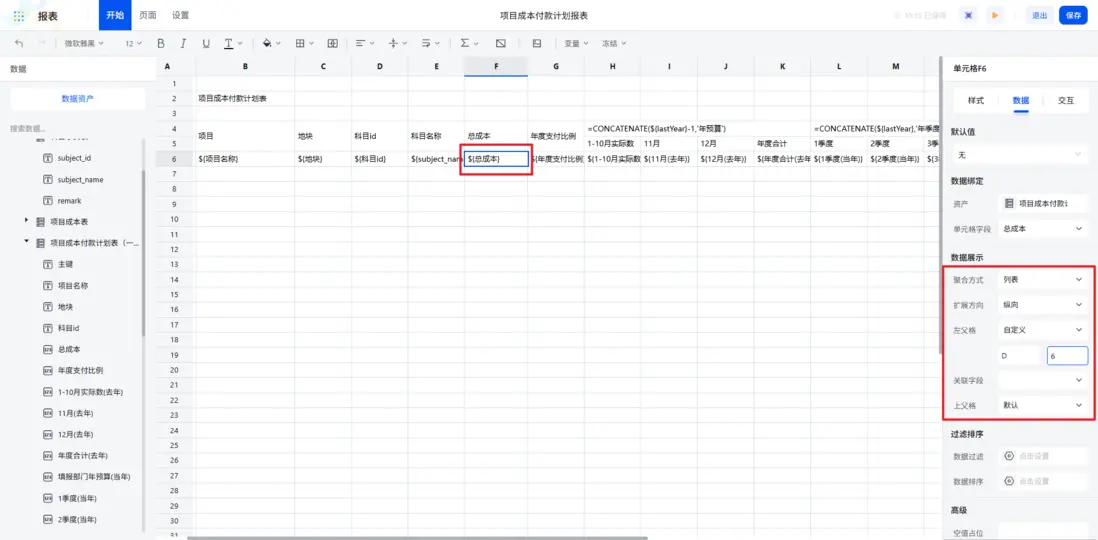
Task: Select the 主键 field in data tree
Action: coord(65,264)
